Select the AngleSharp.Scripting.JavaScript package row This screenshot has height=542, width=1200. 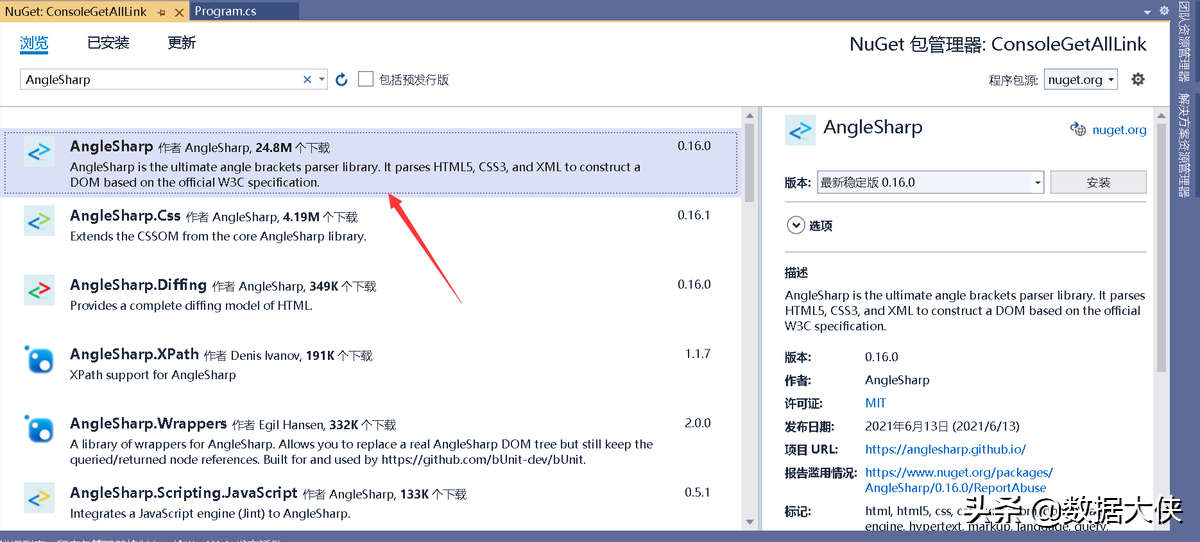point(372,503)
